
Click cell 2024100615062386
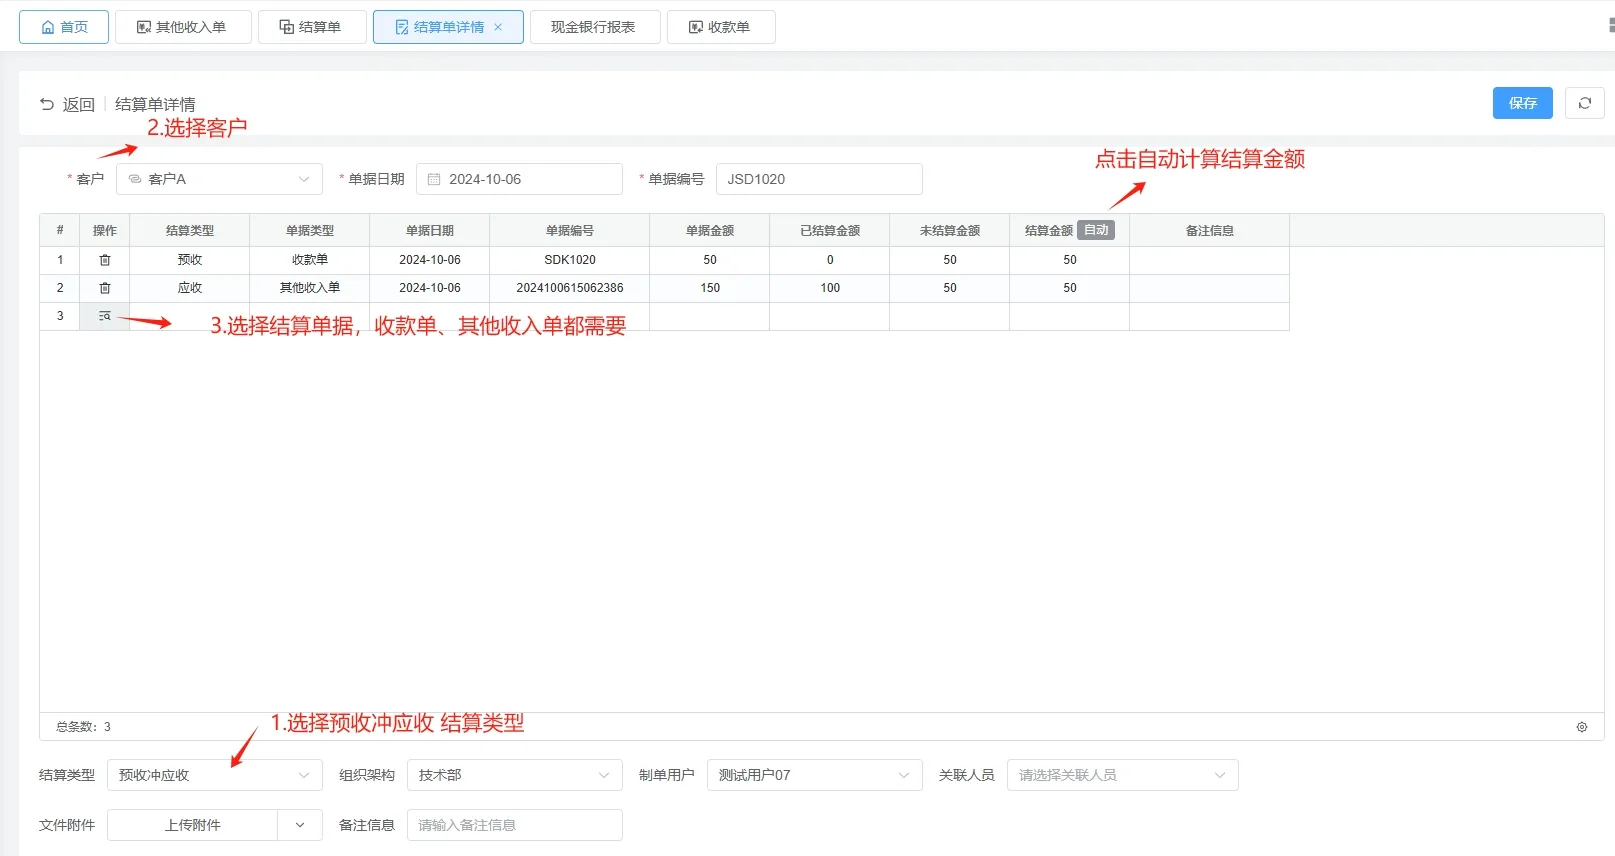point(570,288)
